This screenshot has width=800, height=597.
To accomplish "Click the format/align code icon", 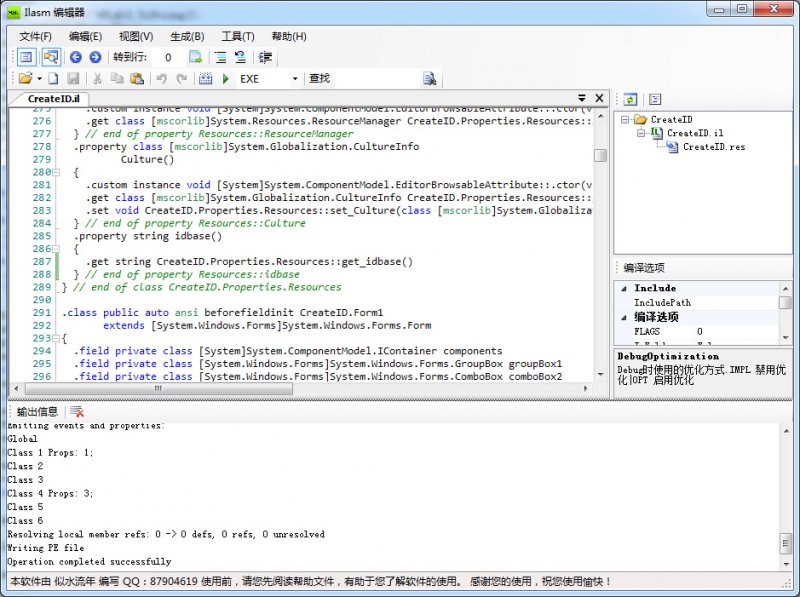I will click(x=265, y=57).
